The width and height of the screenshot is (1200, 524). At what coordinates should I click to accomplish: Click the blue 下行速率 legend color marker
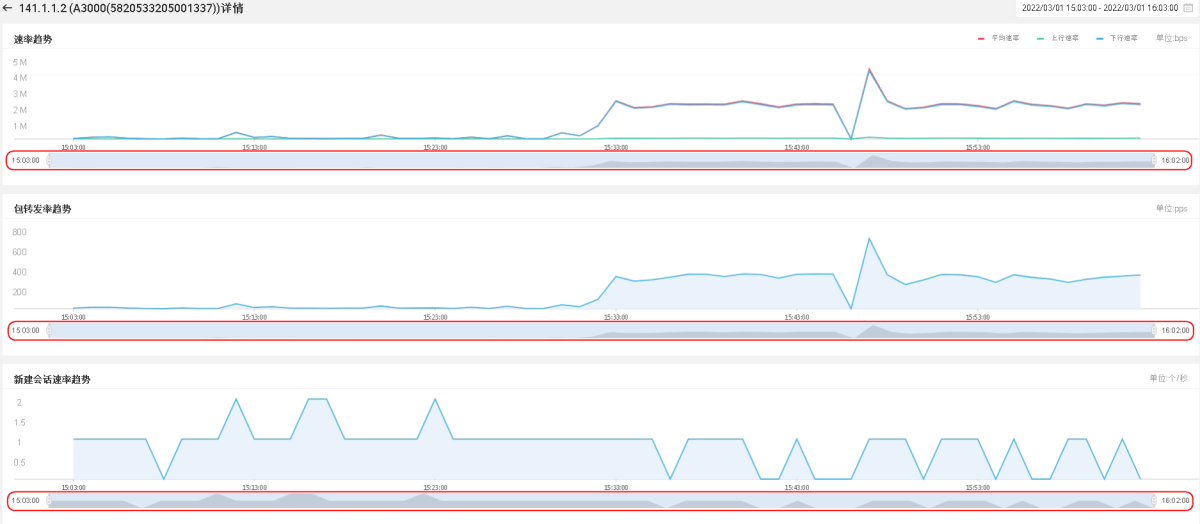tap(1100, 38)
